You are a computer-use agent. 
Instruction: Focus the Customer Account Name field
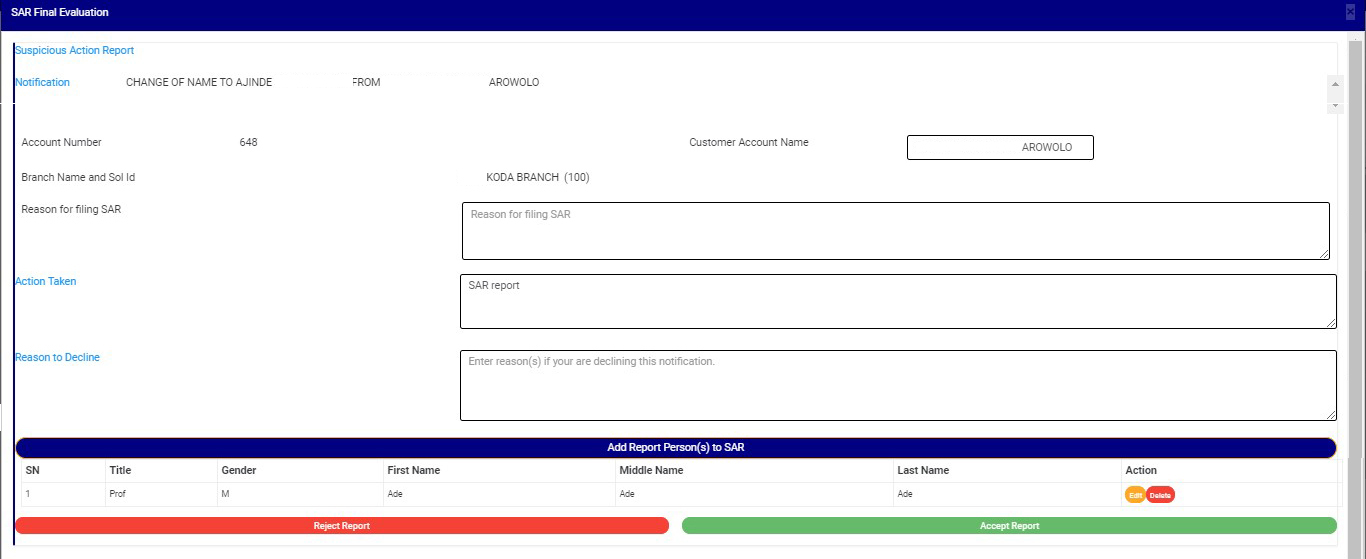(999, 148)
